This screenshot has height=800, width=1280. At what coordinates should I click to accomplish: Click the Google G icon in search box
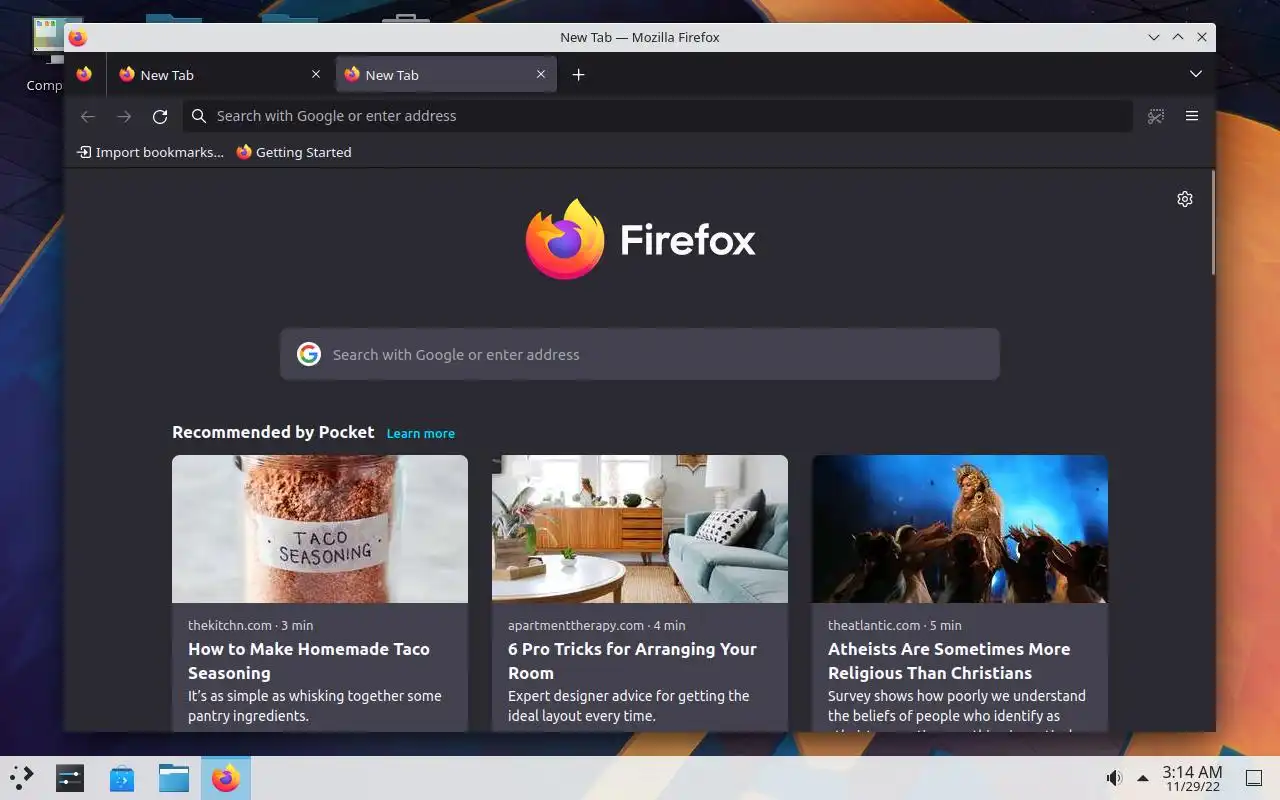(x=309, y=354)
